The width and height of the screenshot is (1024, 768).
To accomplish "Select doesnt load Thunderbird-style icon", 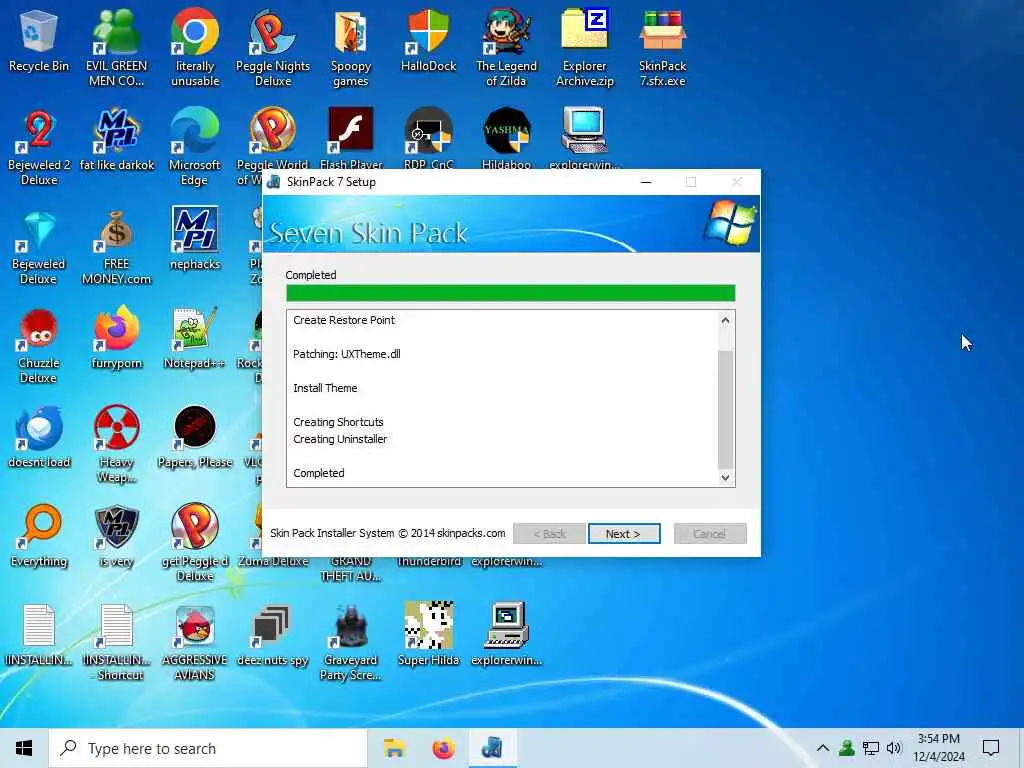I will coord(39,438).
